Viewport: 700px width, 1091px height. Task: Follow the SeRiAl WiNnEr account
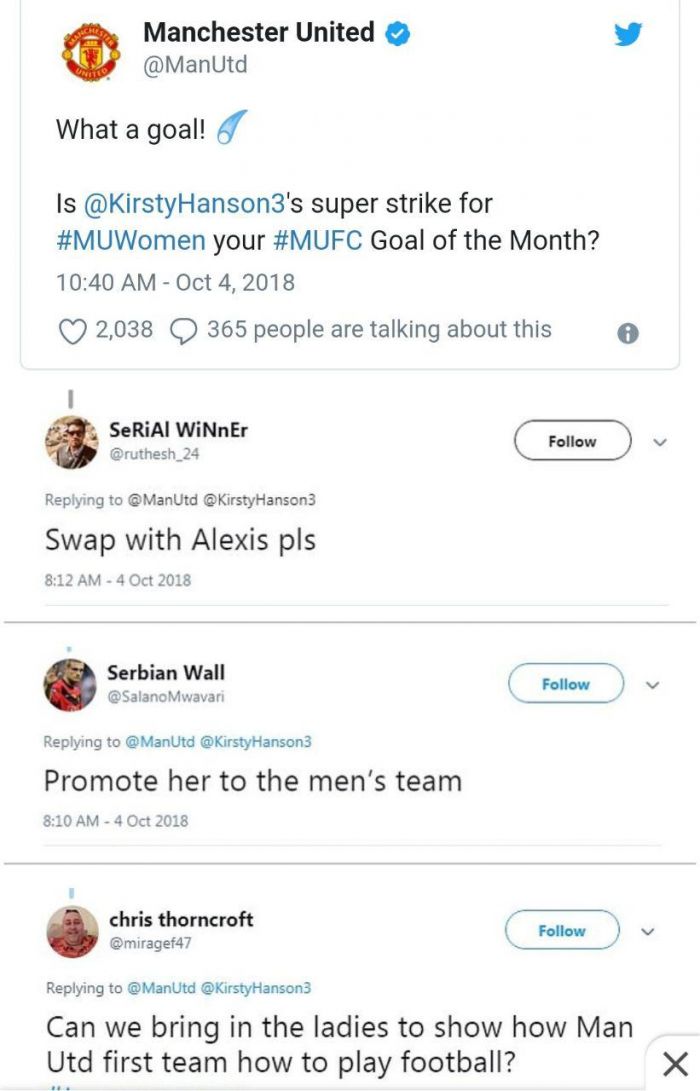pyautogui.click(x=572, y=441)
